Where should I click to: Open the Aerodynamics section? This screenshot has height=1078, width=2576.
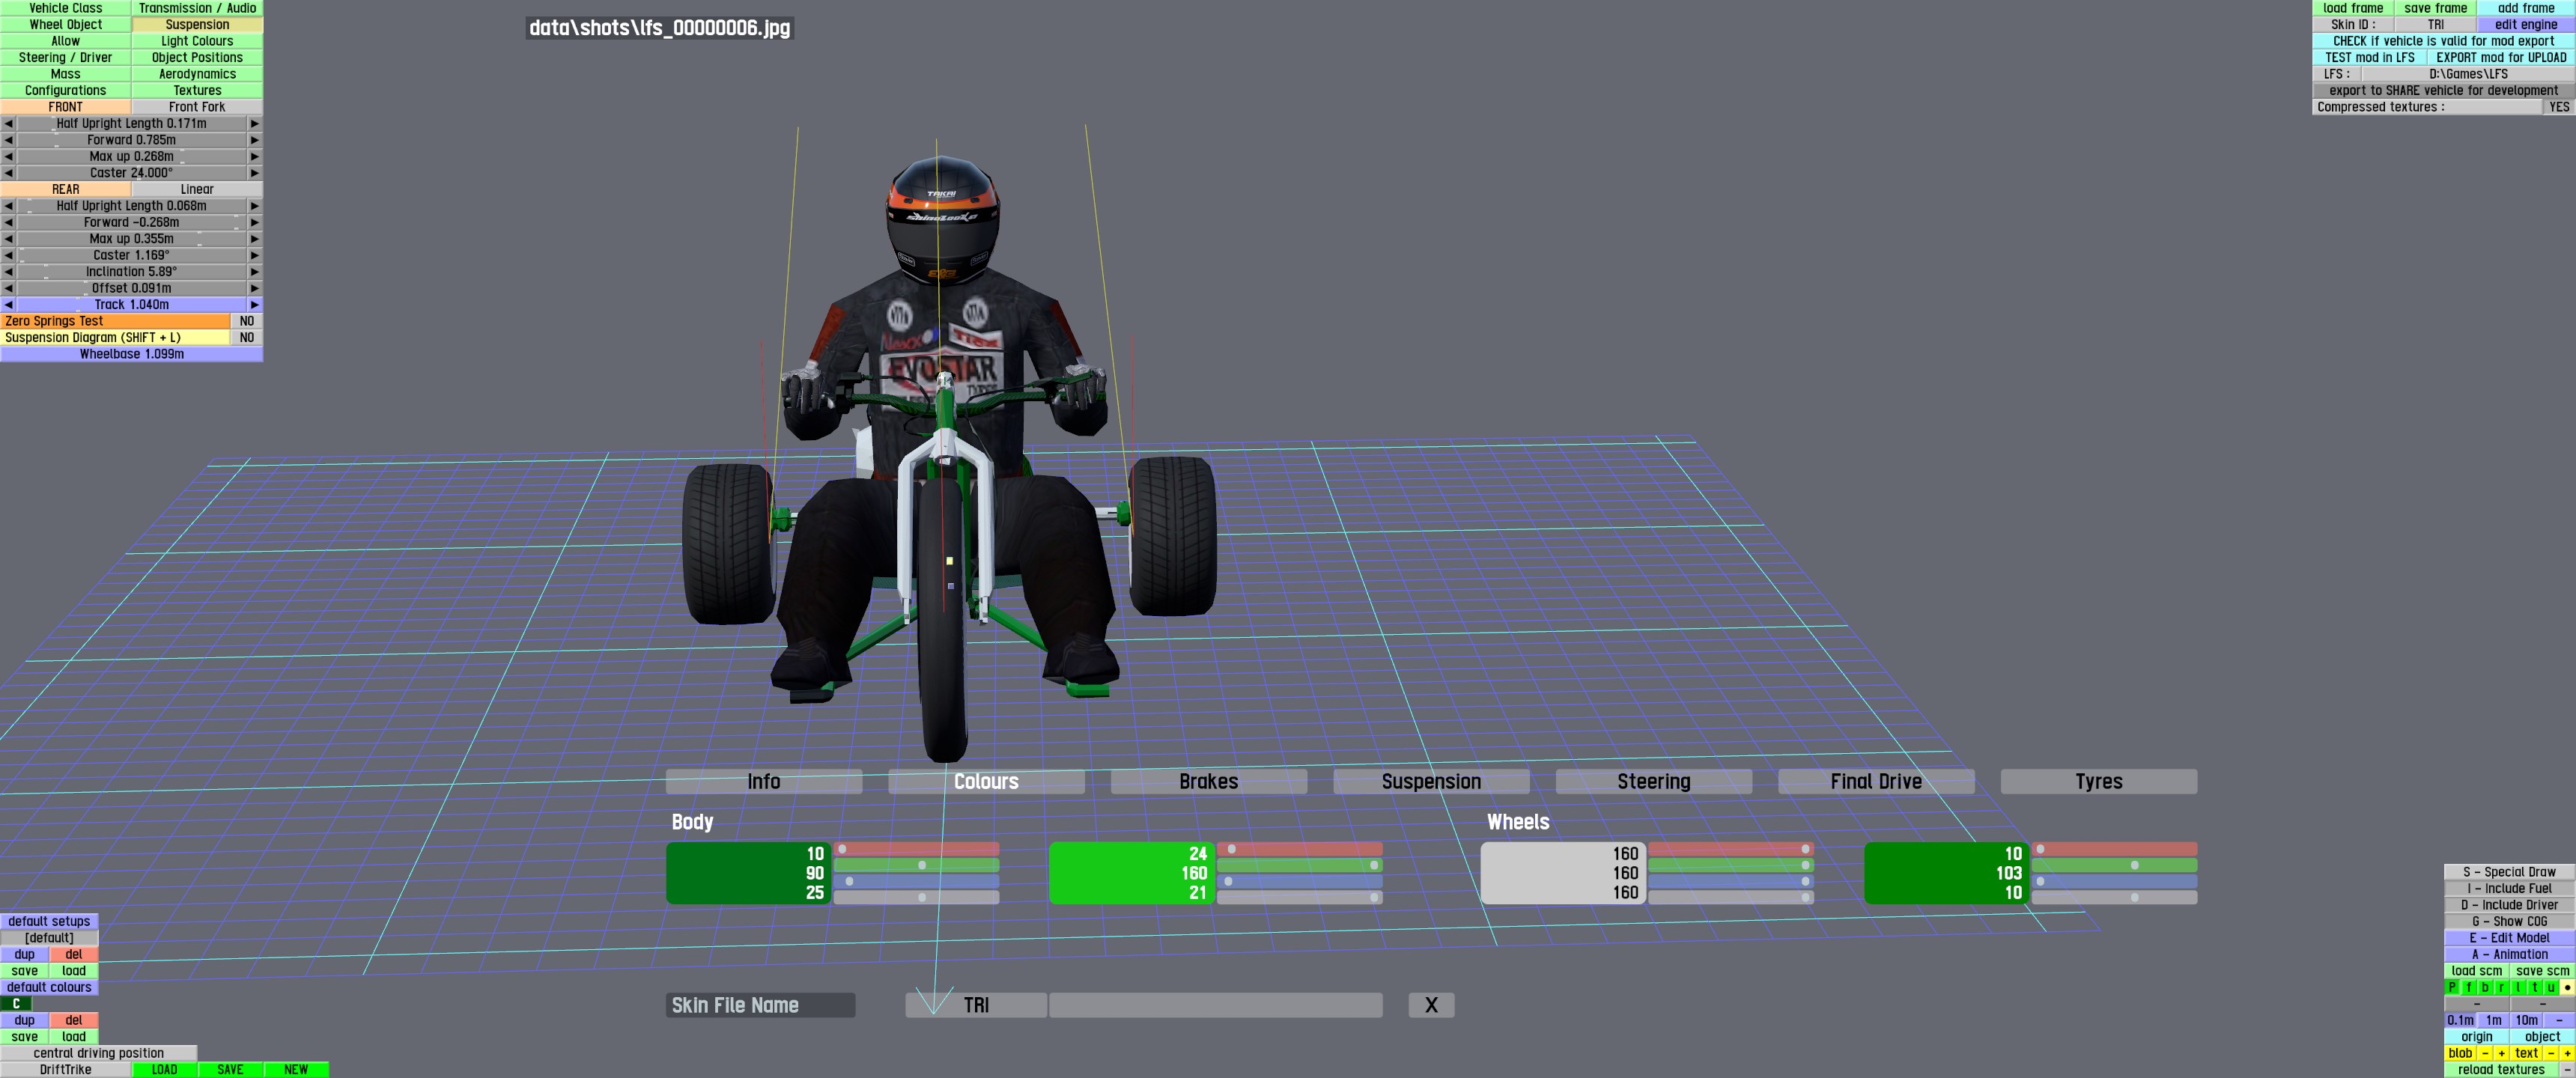(197, 74)
